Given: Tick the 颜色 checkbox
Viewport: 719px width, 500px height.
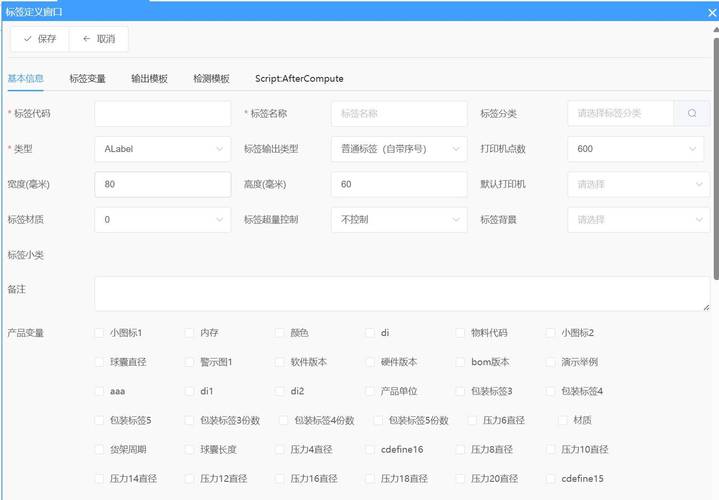Looking at the screenshot, I should 280,333.
